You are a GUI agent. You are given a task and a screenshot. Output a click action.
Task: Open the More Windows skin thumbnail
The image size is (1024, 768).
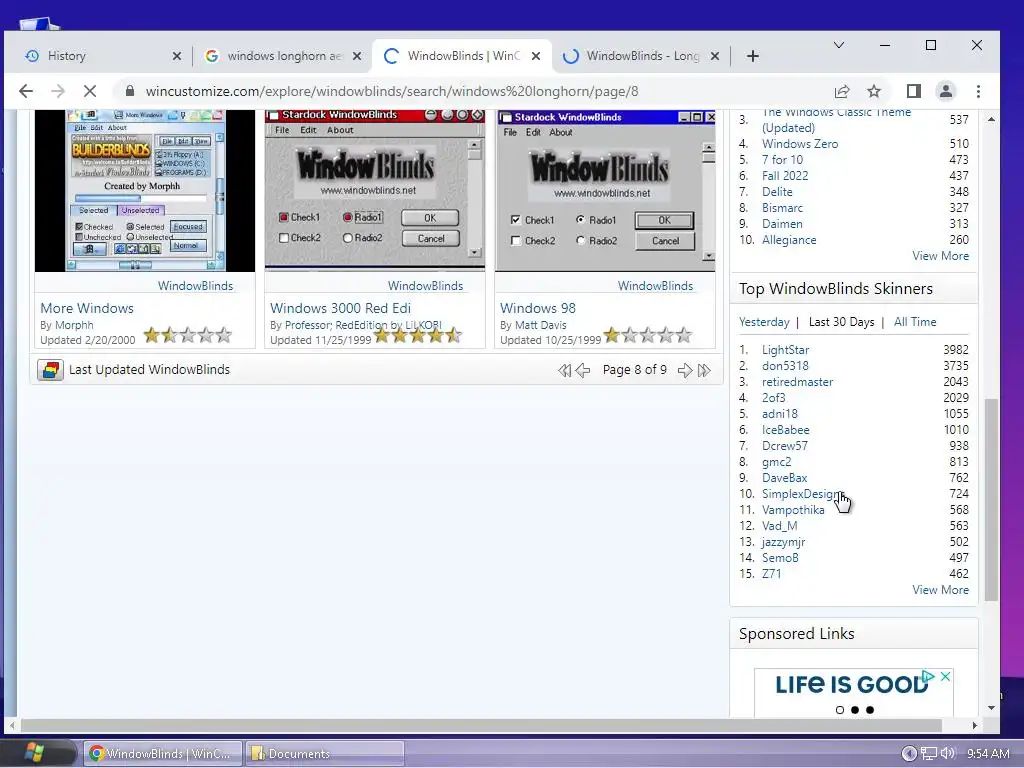tap(145, 190)
